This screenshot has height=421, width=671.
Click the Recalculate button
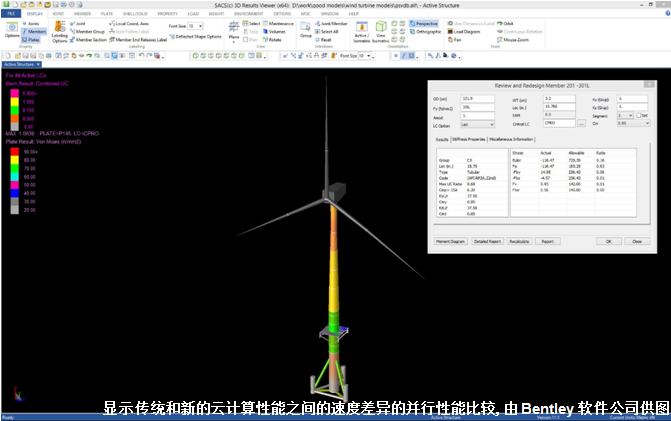[519, 242]
